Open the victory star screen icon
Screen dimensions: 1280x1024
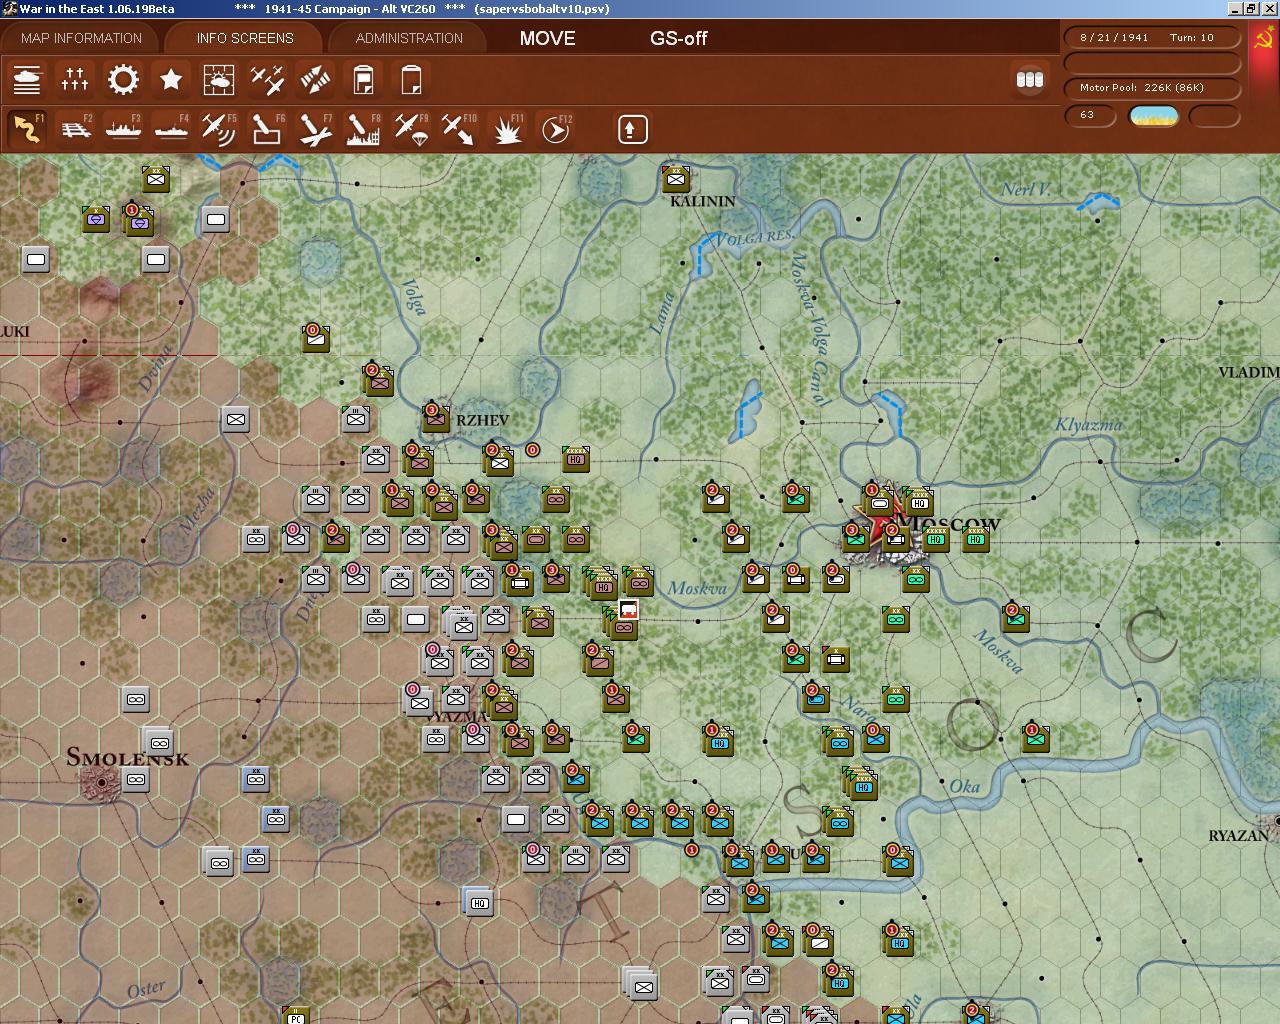coord(171,79)
